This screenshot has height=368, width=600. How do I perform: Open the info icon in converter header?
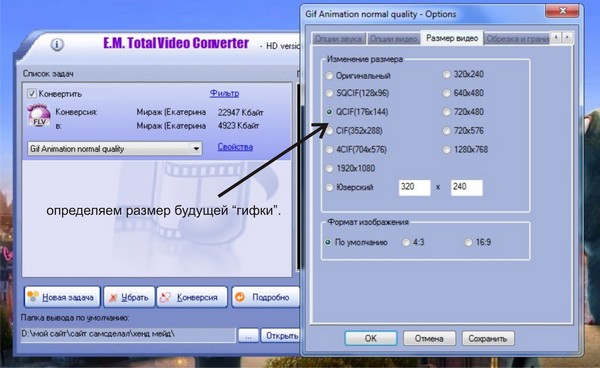(x=57, y=45)
